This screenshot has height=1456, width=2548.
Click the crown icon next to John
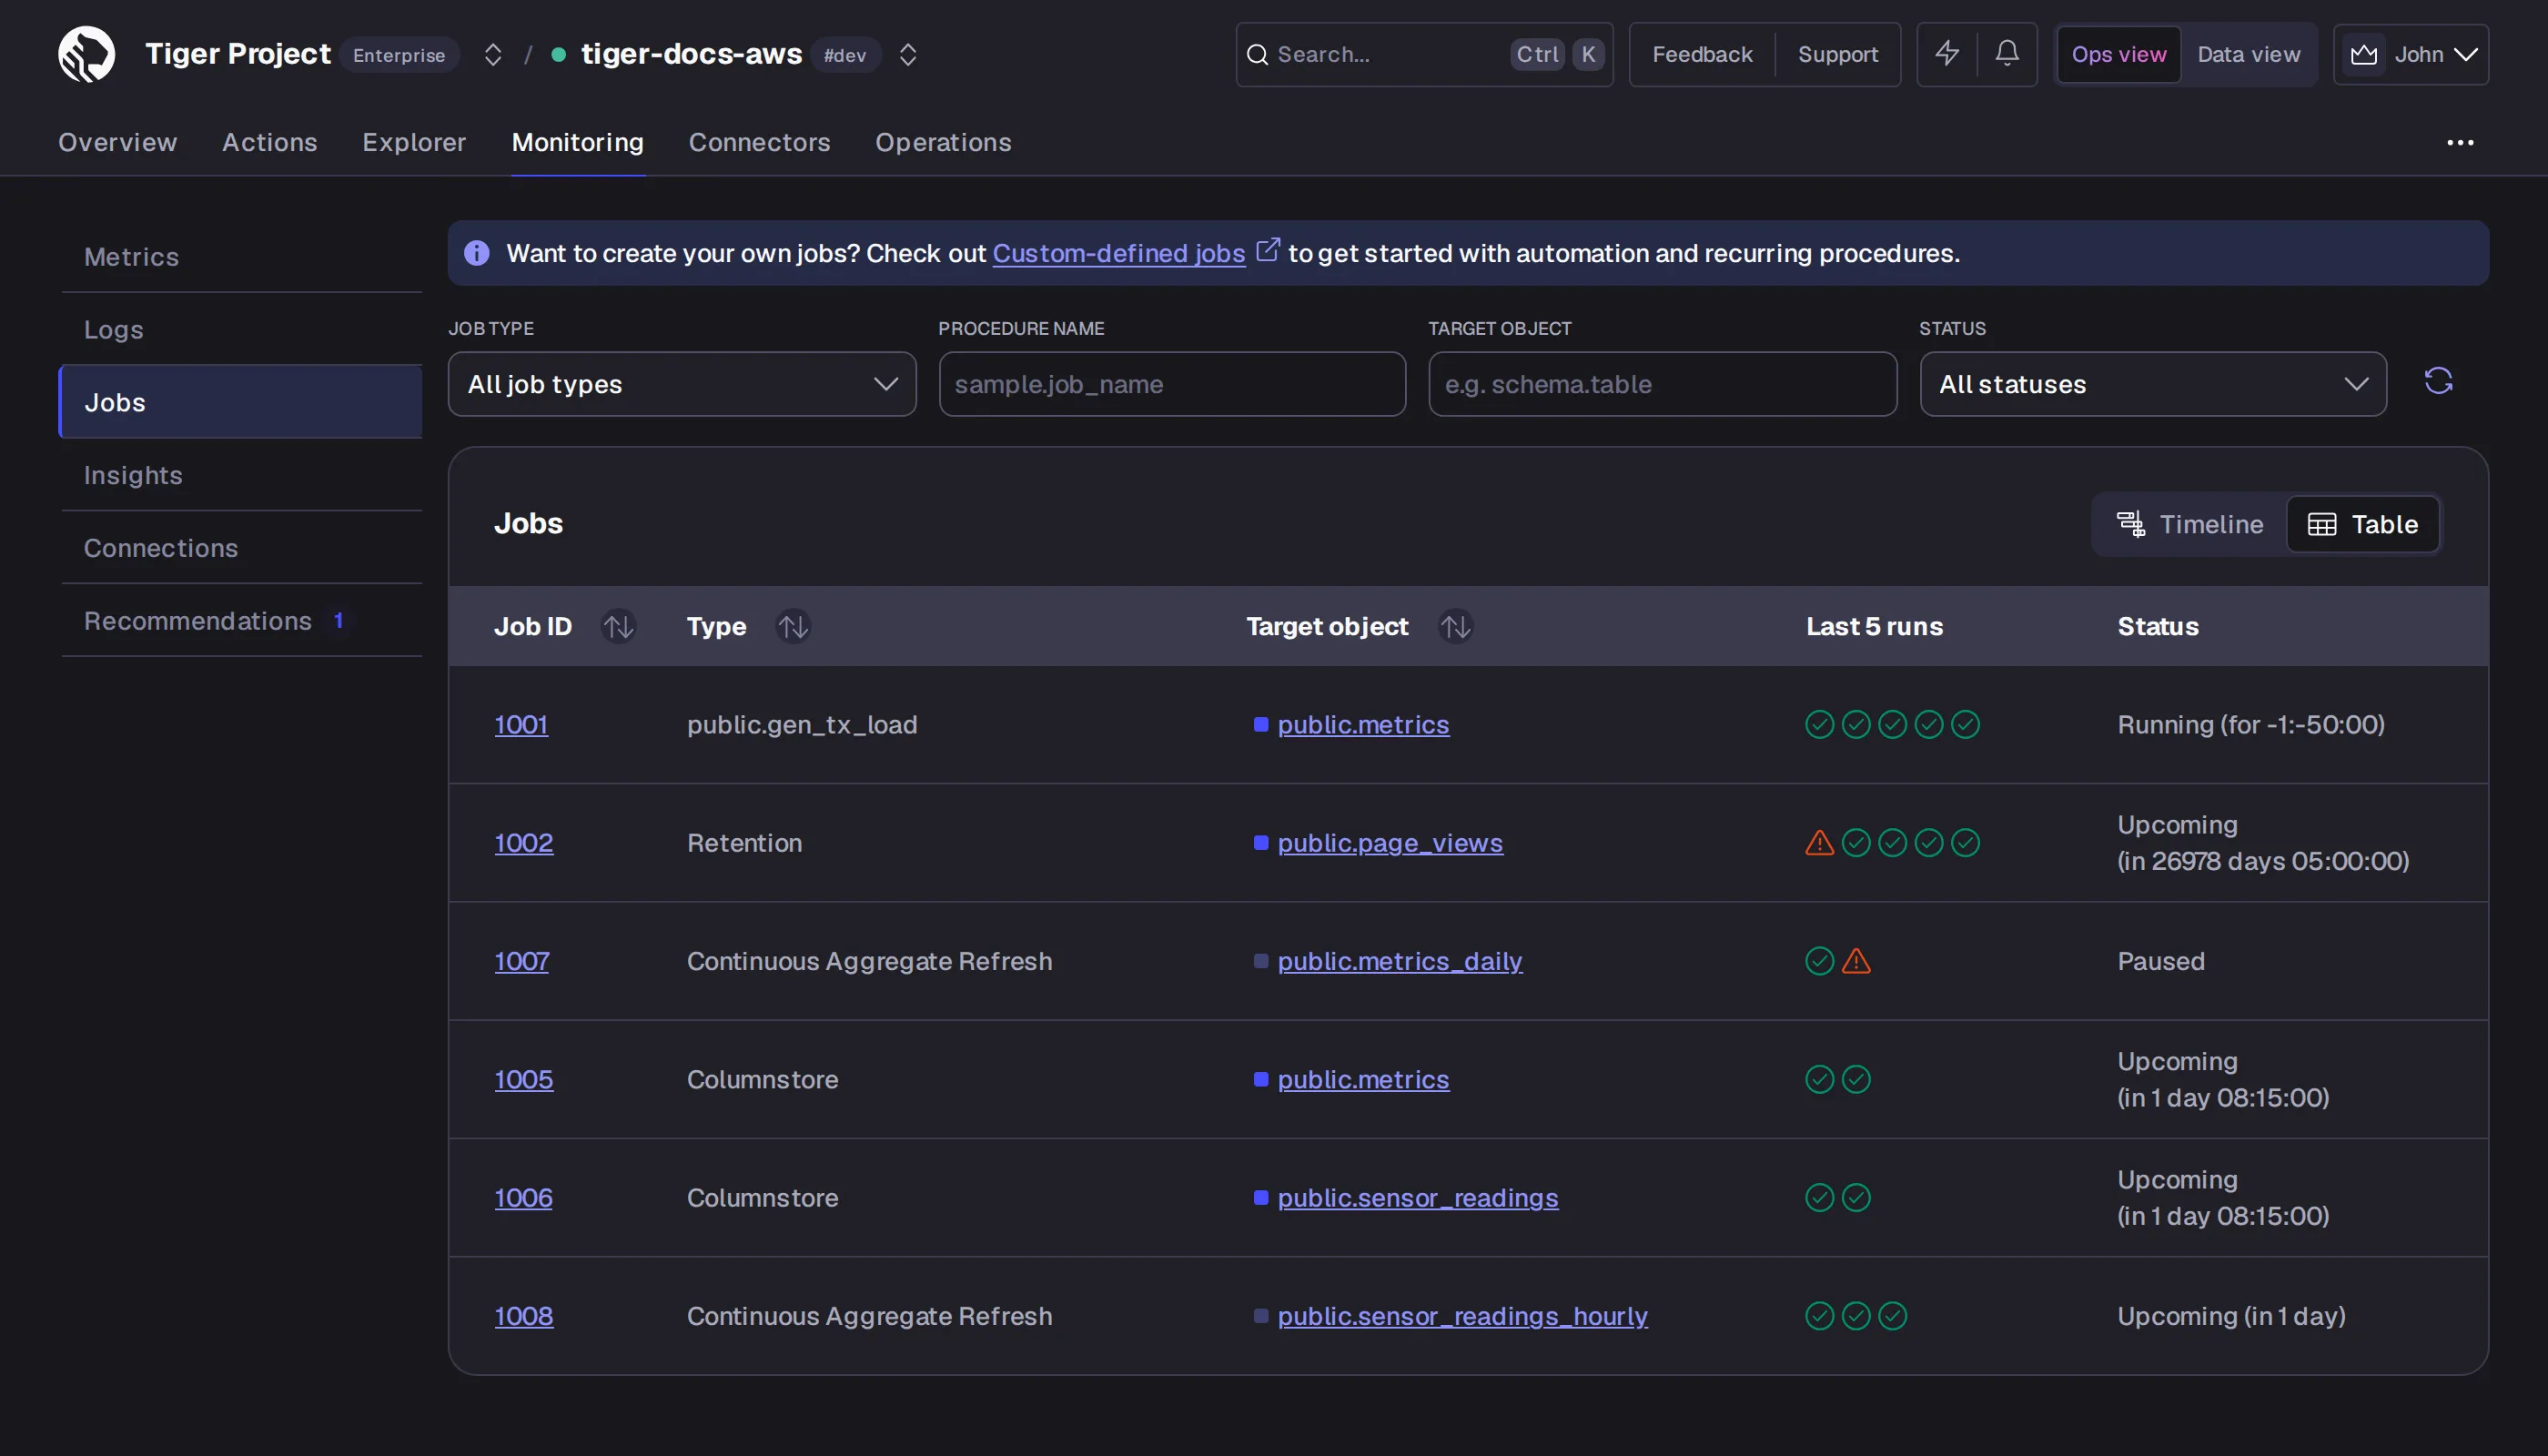(x=2363, y=54)
